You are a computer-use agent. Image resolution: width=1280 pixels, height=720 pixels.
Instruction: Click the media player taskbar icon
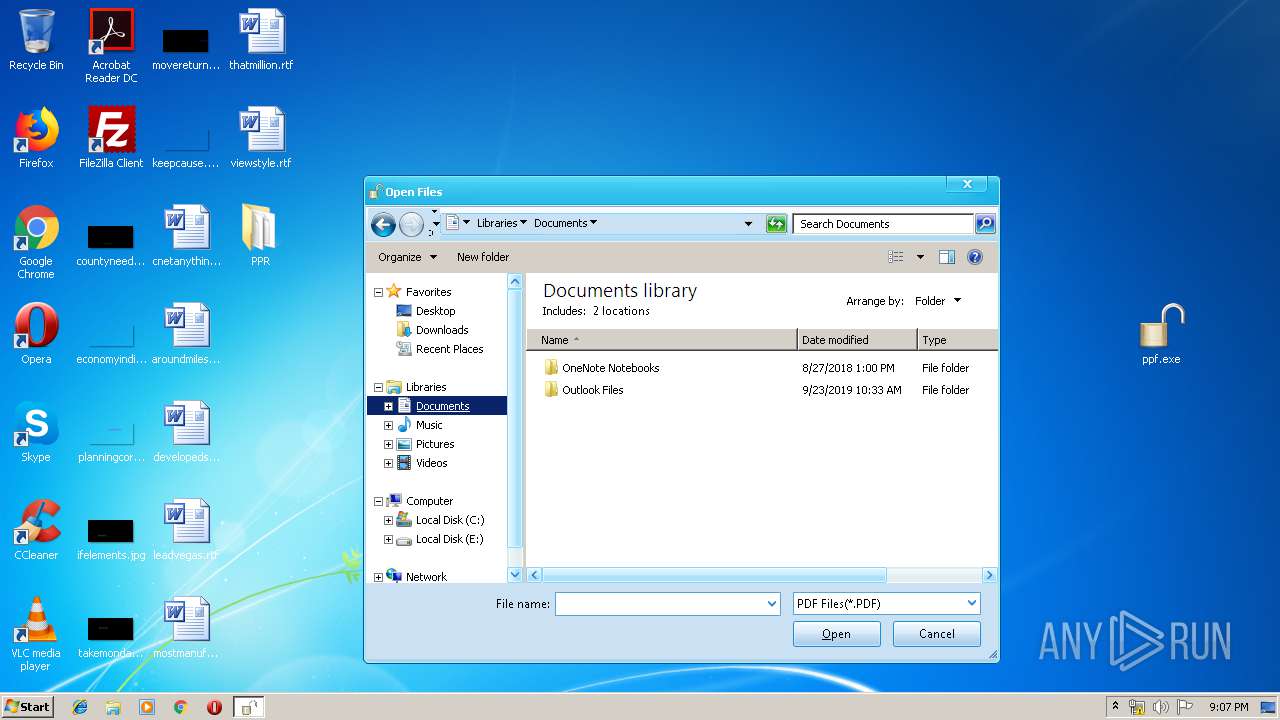147,707
